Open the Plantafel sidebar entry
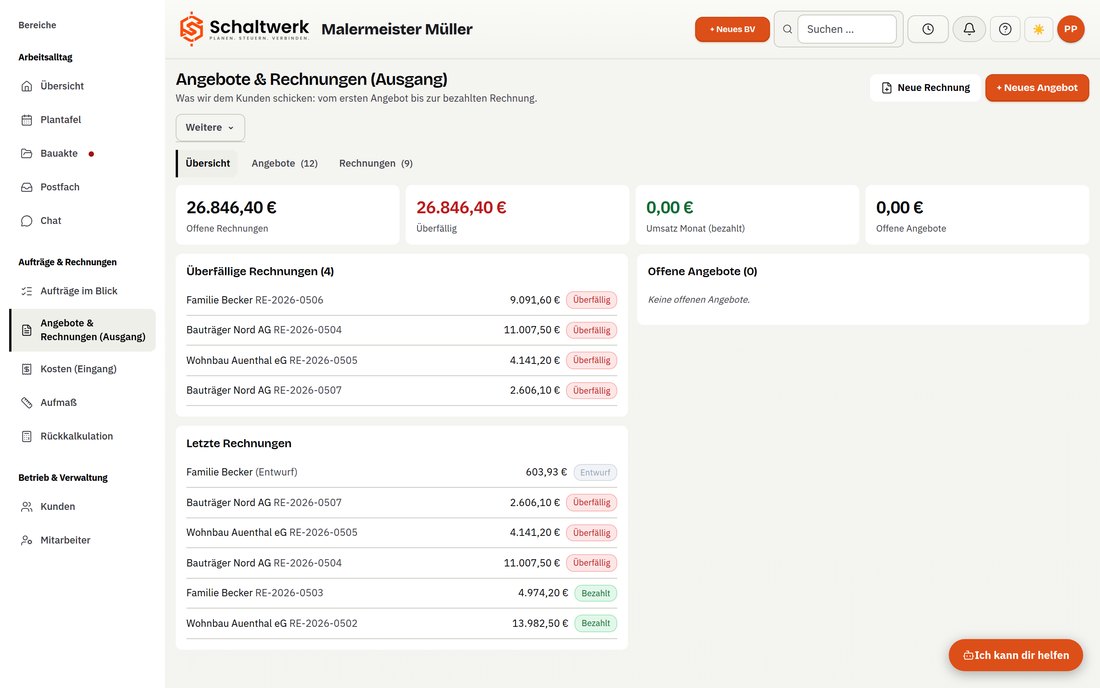Image resolution: width=1100 pixels, height=688 pixels. tap(82, 120)
